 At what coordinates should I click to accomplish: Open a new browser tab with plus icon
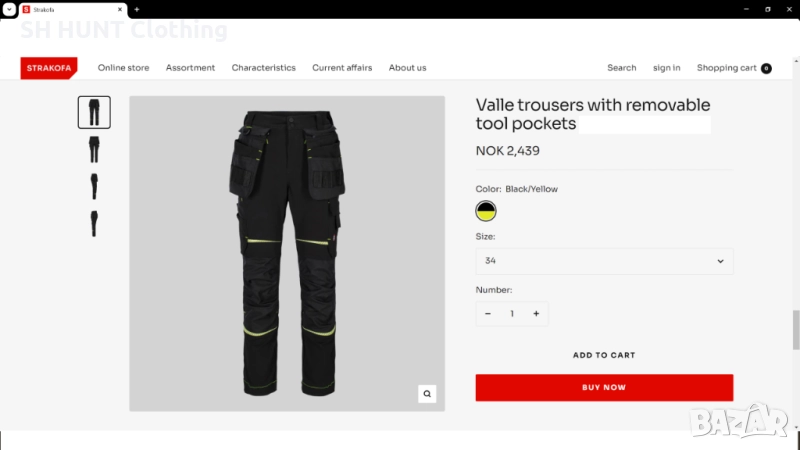tap(137, 9)
